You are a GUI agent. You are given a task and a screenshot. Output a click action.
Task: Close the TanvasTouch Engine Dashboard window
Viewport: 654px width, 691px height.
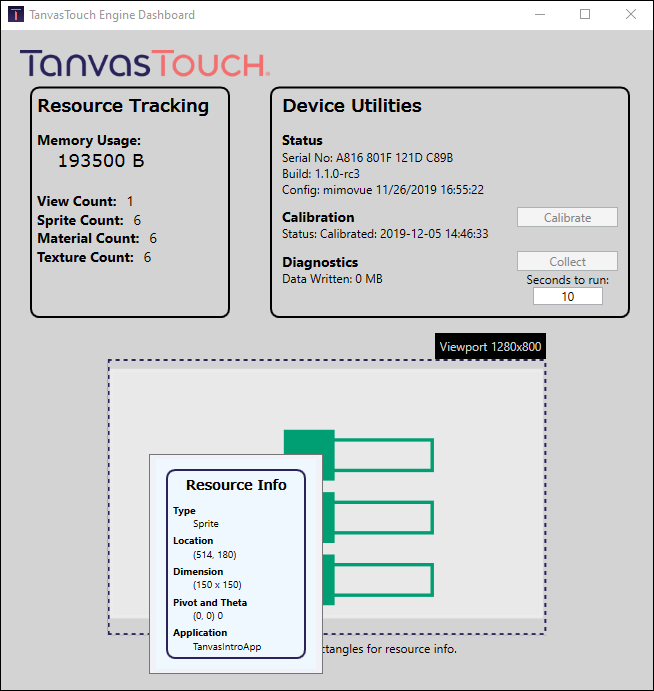point(631,15)
